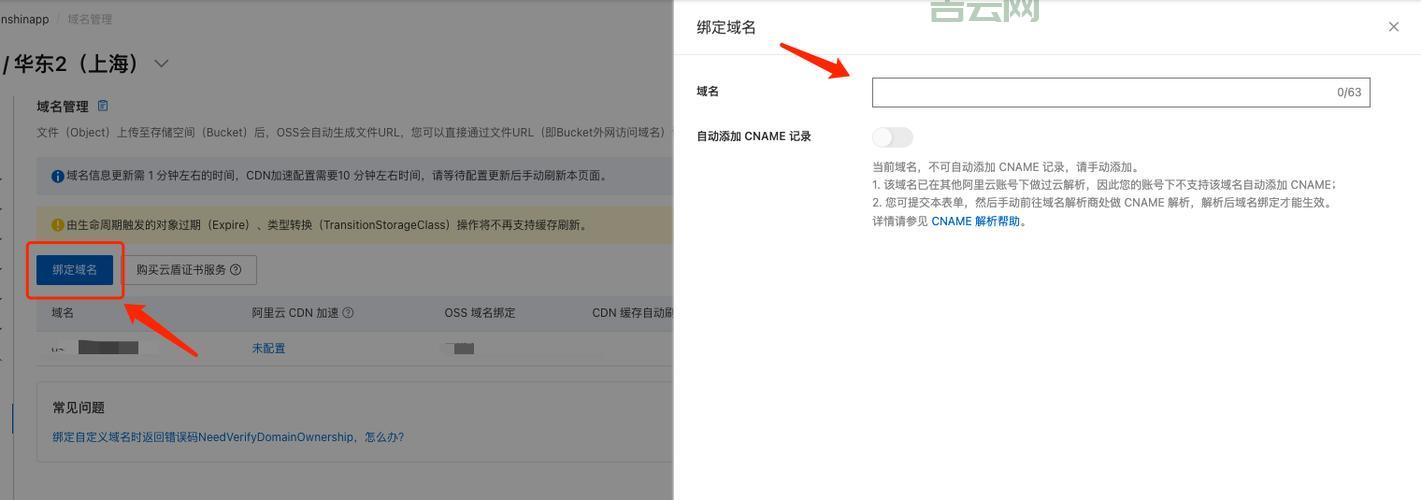Click the document icon beside 域名管理 heading

(x=102, y=106)
